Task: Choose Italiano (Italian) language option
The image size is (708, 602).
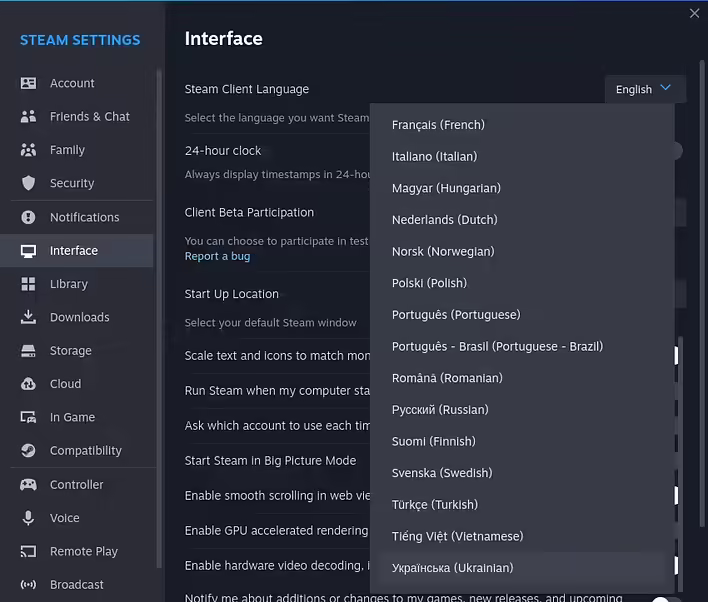Action: [522, 156]
